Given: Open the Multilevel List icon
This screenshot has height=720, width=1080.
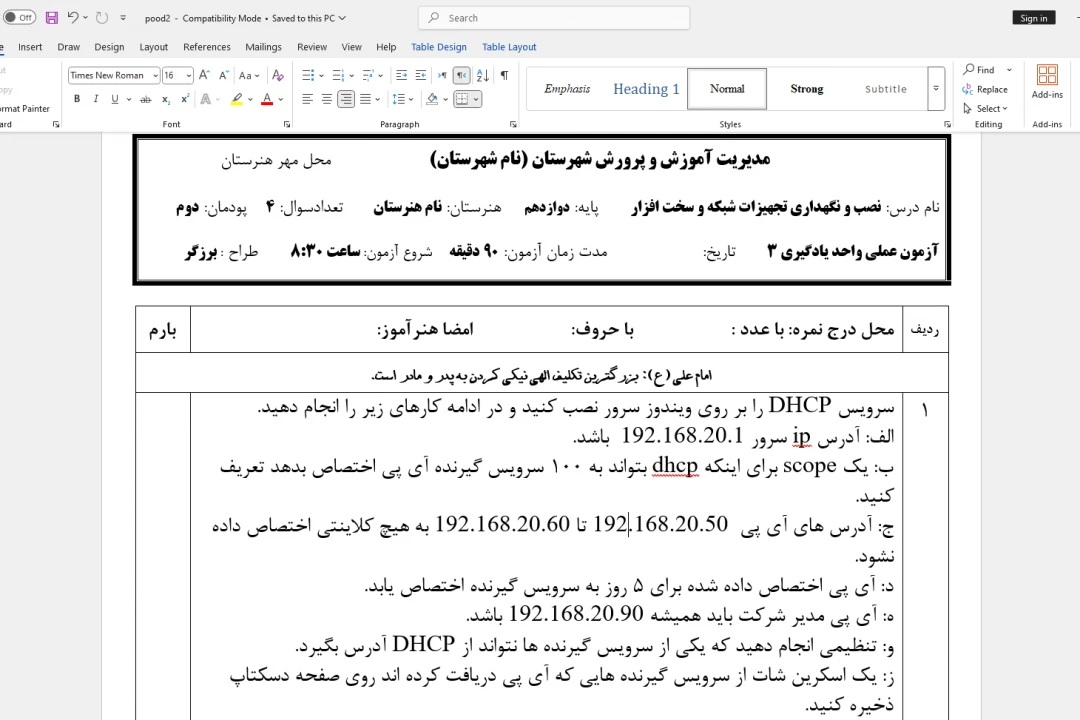Looking at the screenshot, I should [x=368, y=75].
